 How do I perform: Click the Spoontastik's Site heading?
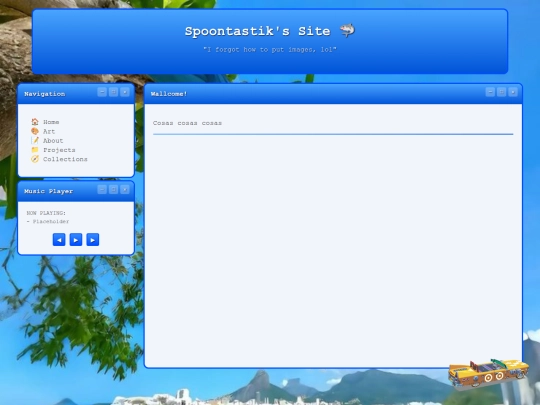258,31
